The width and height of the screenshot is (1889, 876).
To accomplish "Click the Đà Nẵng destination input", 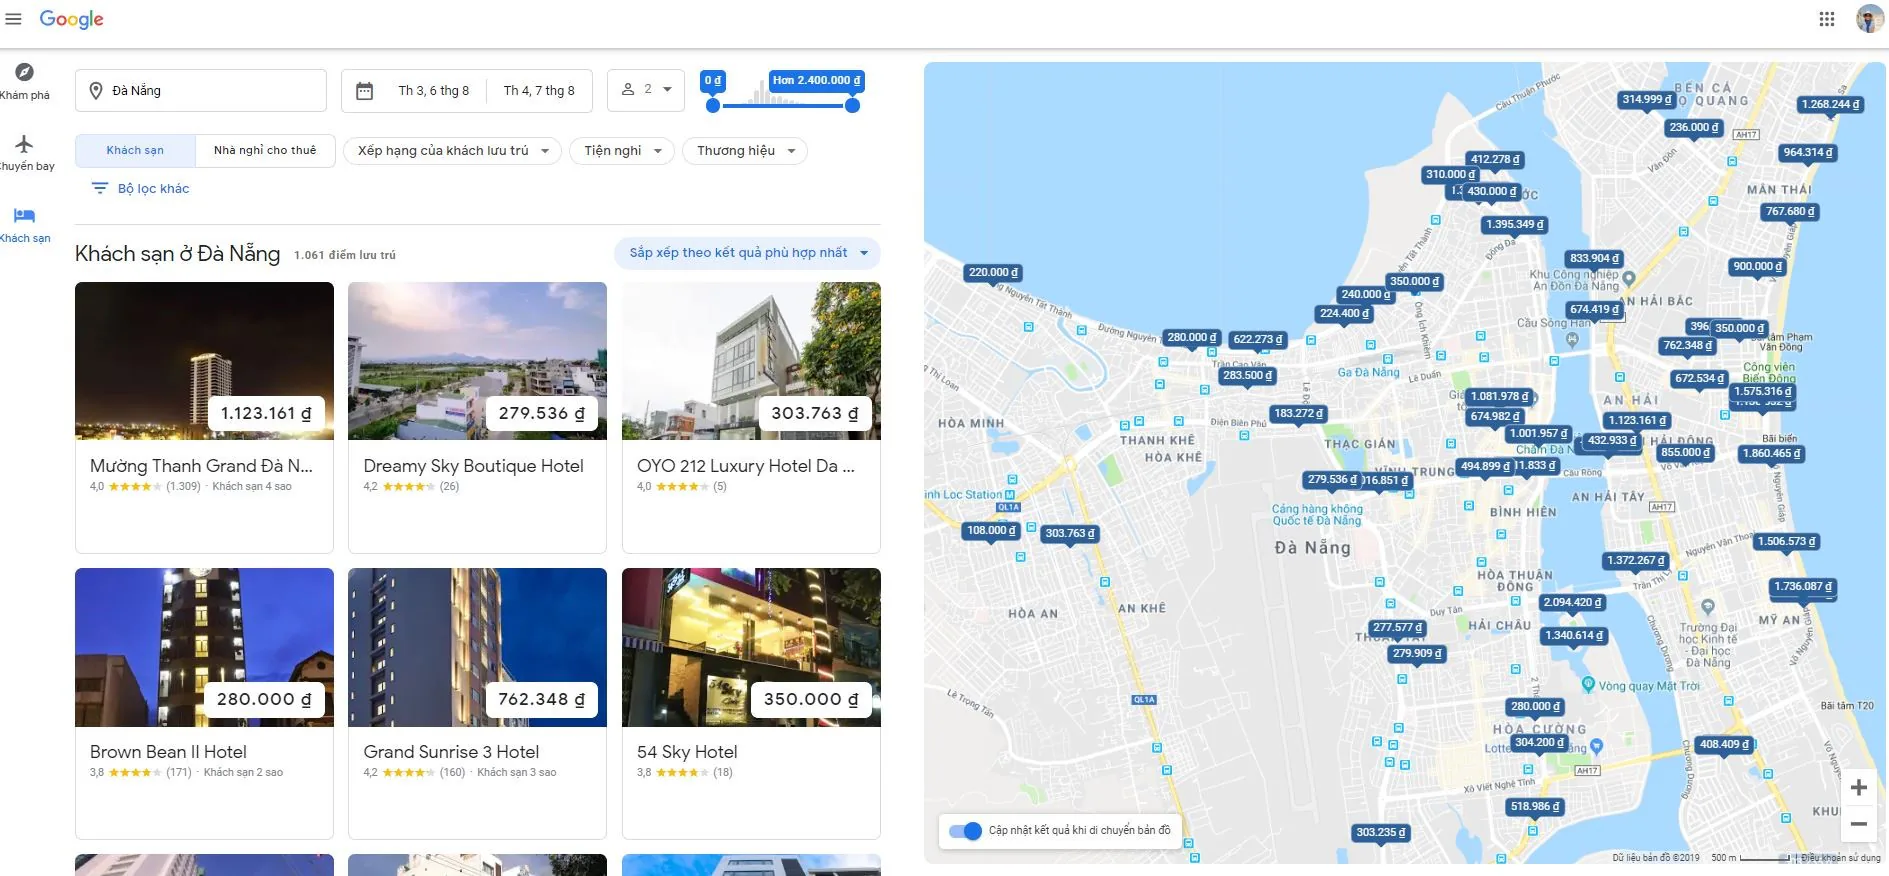I will 201,91.
